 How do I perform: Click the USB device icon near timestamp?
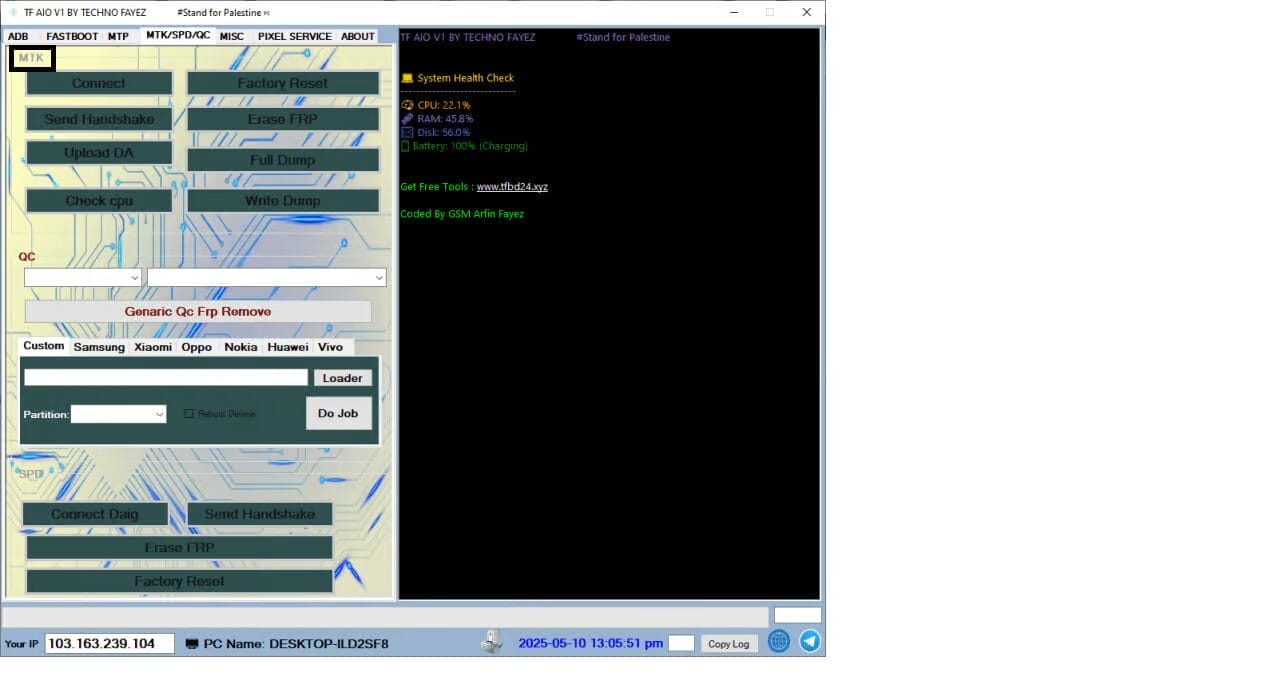[491, 641]
